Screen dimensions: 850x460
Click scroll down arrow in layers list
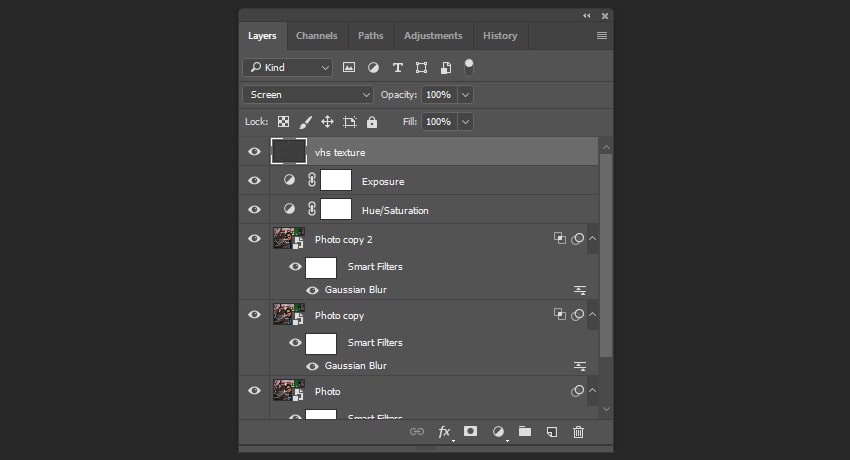[606, 409]
